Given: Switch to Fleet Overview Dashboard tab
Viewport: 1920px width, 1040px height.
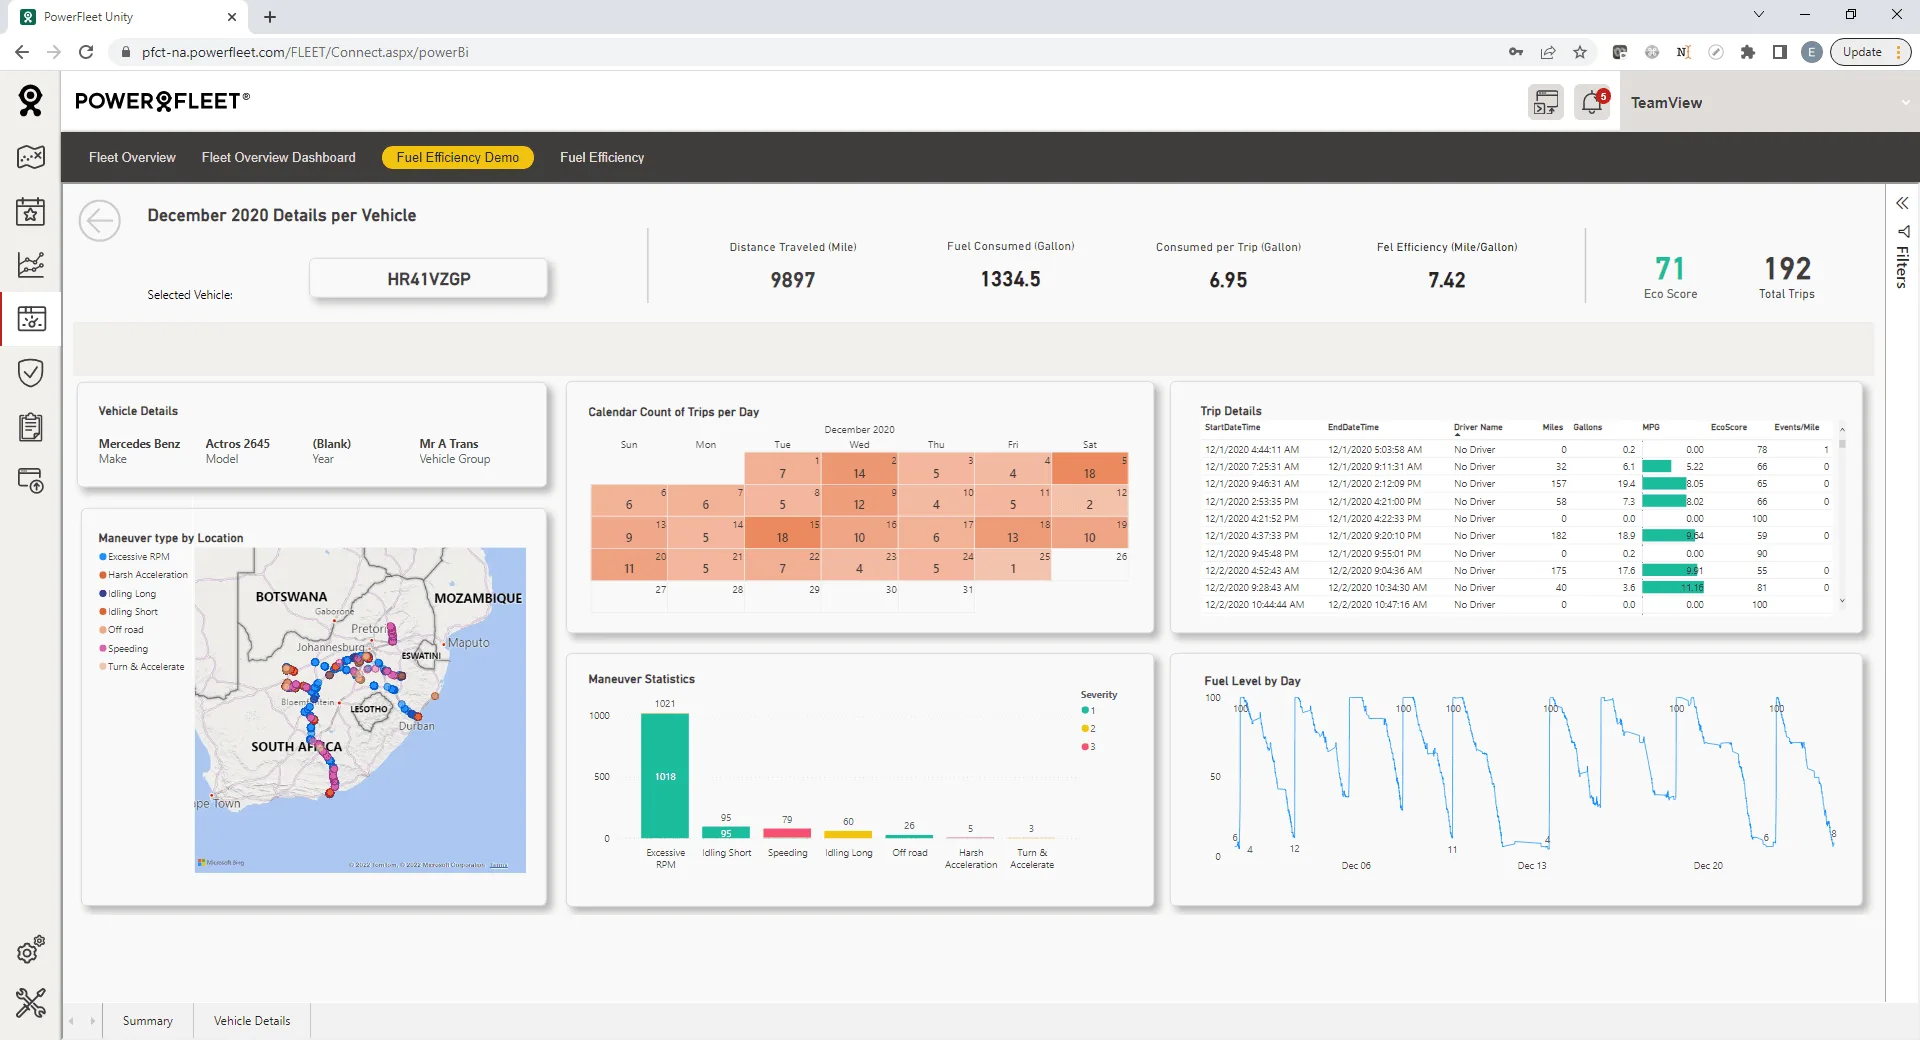Looking at the screenshot, I should point(278,157).
